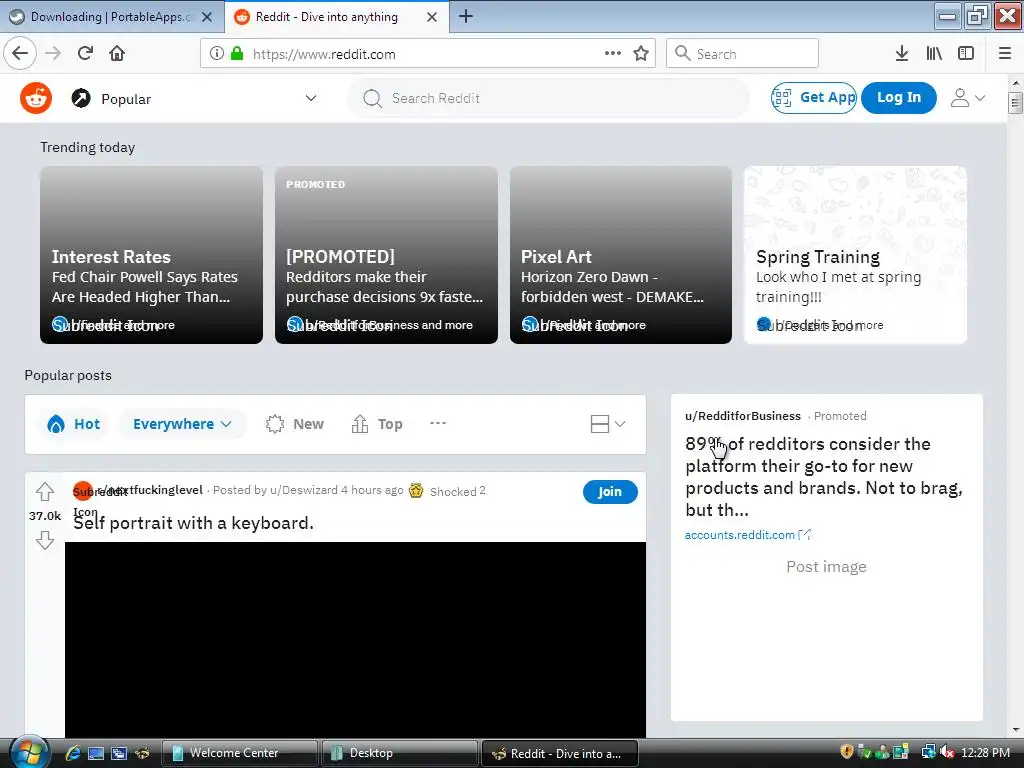The height and width of the screenshot is (768, 1024).
Task: Focus the Search Reddit field
Action: (548, 98)
